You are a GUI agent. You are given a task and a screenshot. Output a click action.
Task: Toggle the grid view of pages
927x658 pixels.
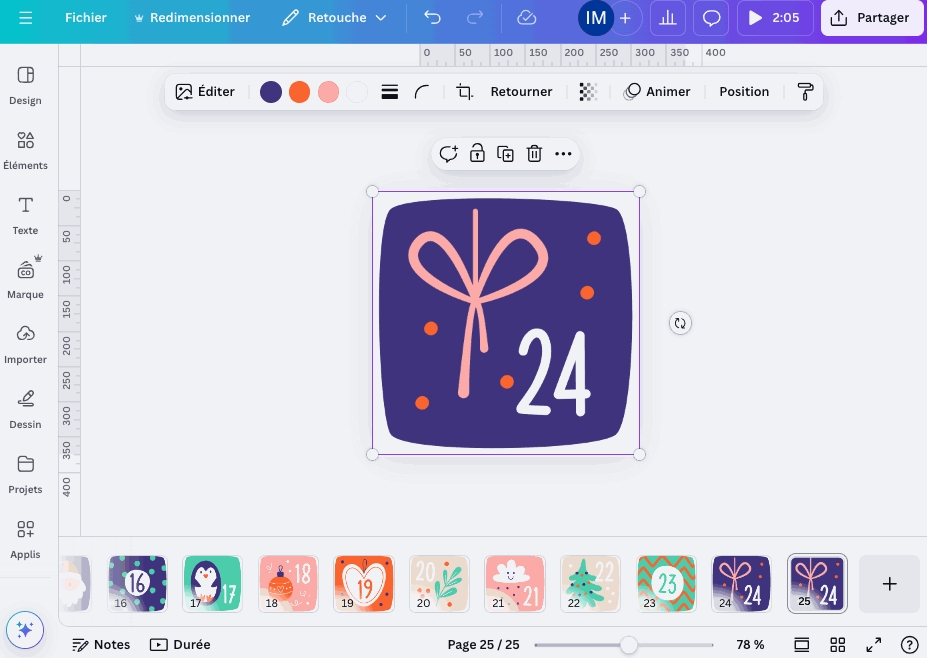click(838, 645)
